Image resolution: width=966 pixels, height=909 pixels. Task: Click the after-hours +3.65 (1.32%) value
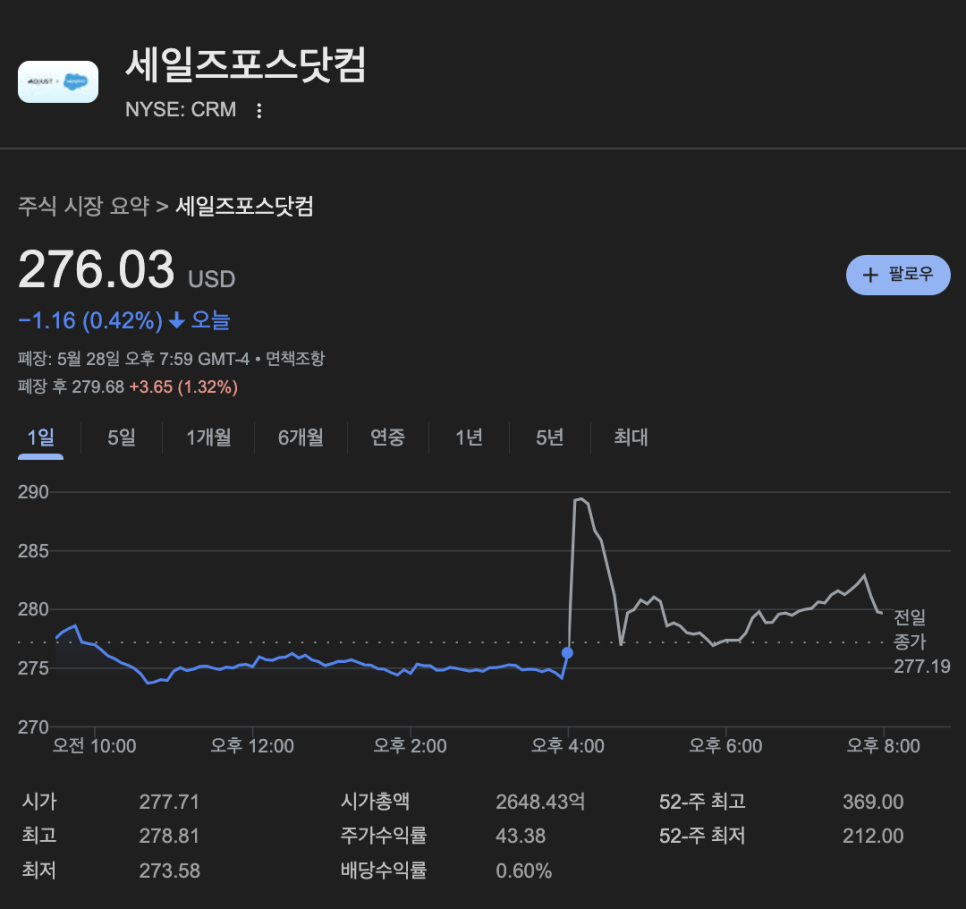click(x=184, y=387)
